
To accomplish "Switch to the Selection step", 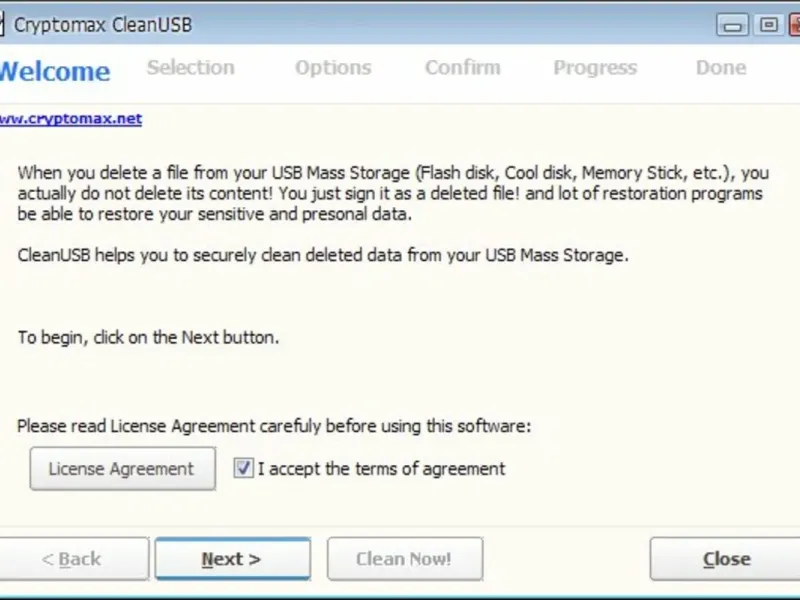I will (190, 68).
